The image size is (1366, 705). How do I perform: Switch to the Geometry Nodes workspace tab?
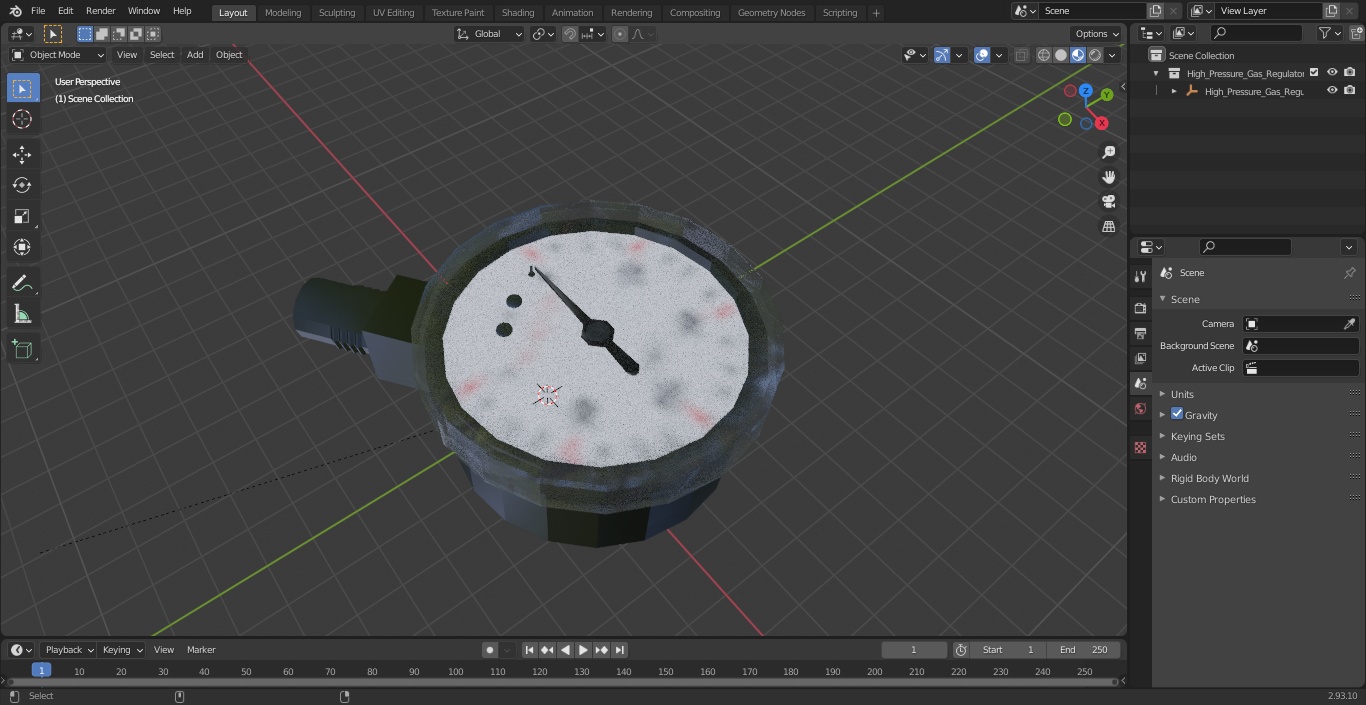coord(771,12)
